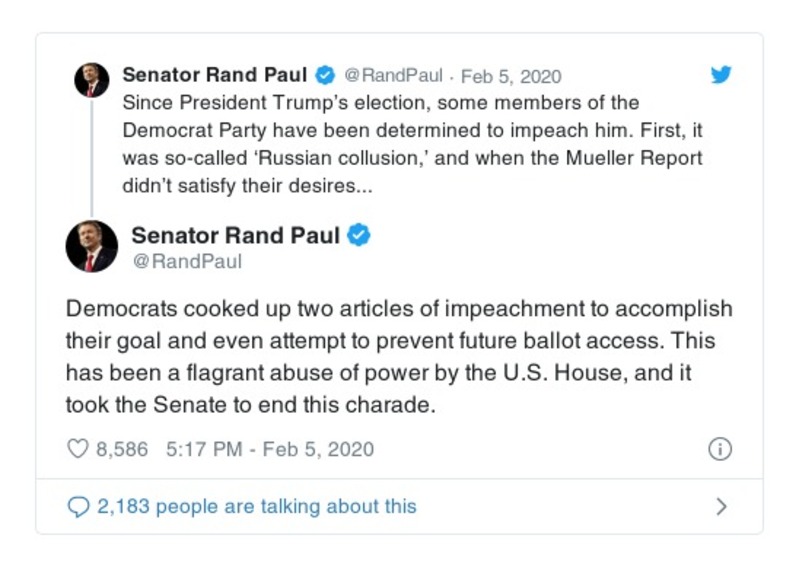Click the blue speech bubble icon
799x583 pixels.
[x=78, y=506]
